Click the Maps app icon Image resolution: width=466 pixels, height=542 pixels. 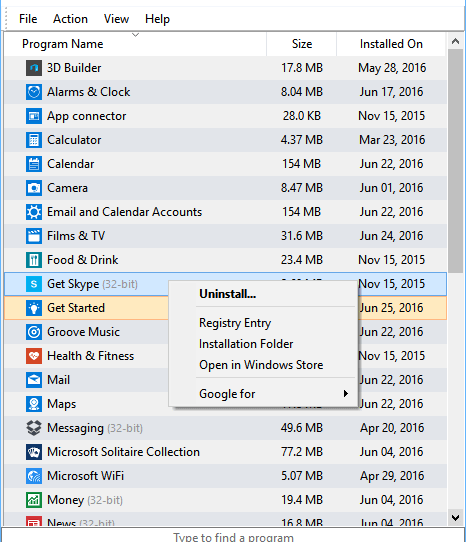pos(34,404)
